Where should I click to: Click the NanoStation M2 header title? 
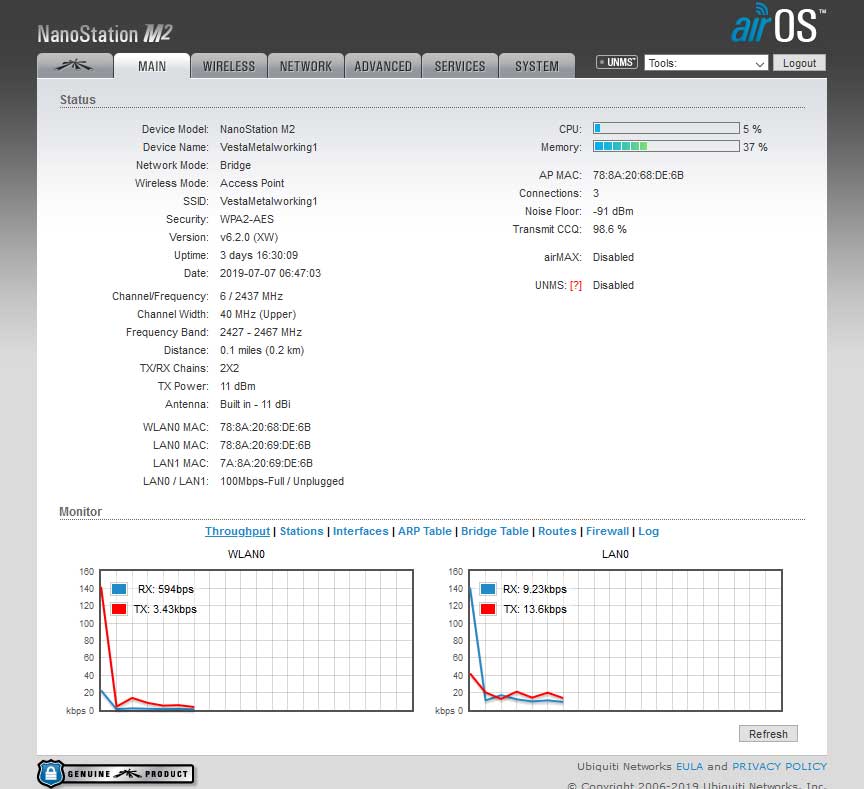coord(105,34)
